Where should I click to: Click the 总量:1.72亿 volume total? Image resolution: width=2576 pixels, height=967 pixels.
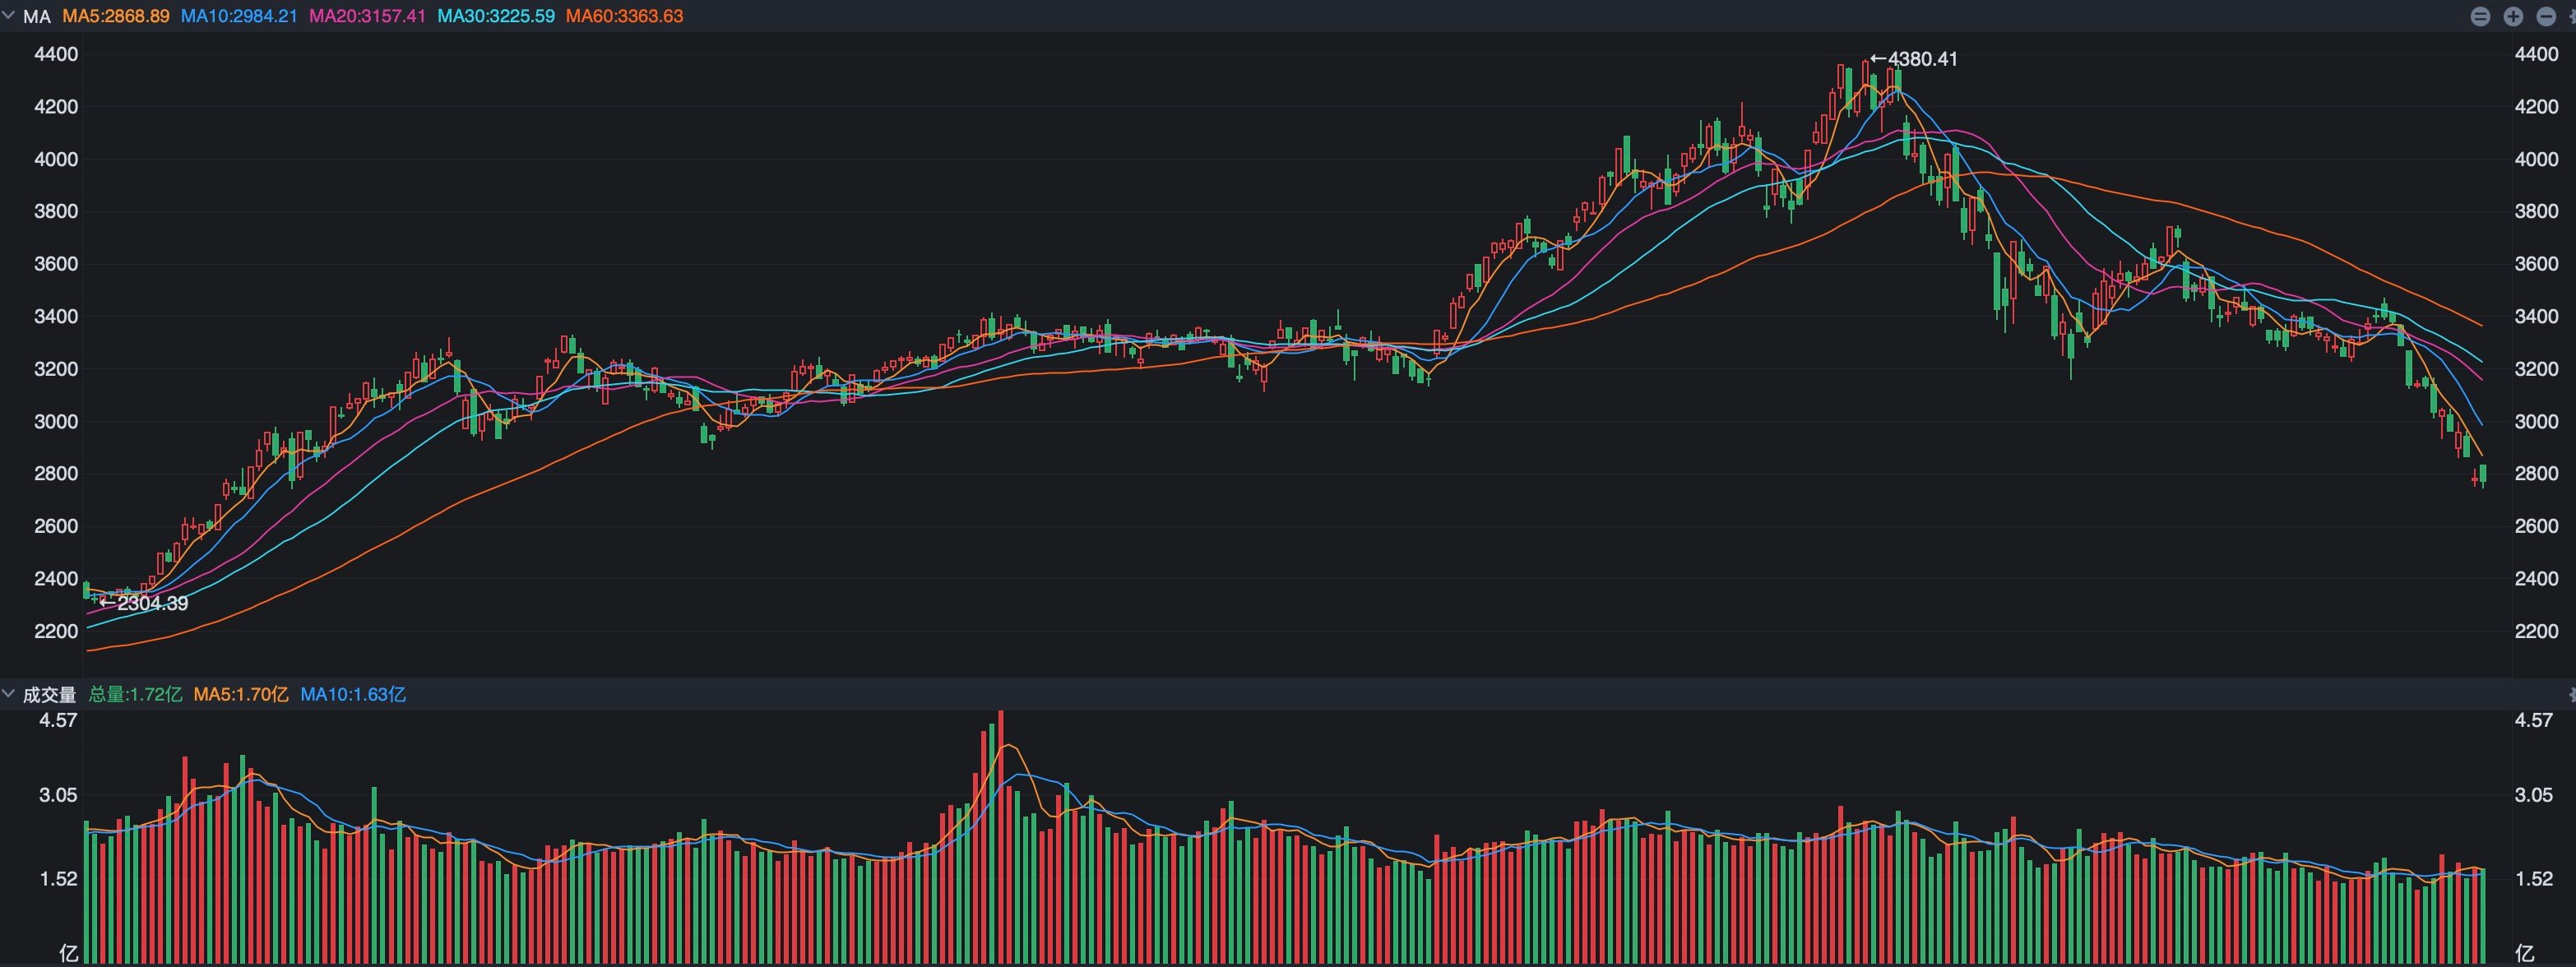pyautogui.click(x=136, y=694)
